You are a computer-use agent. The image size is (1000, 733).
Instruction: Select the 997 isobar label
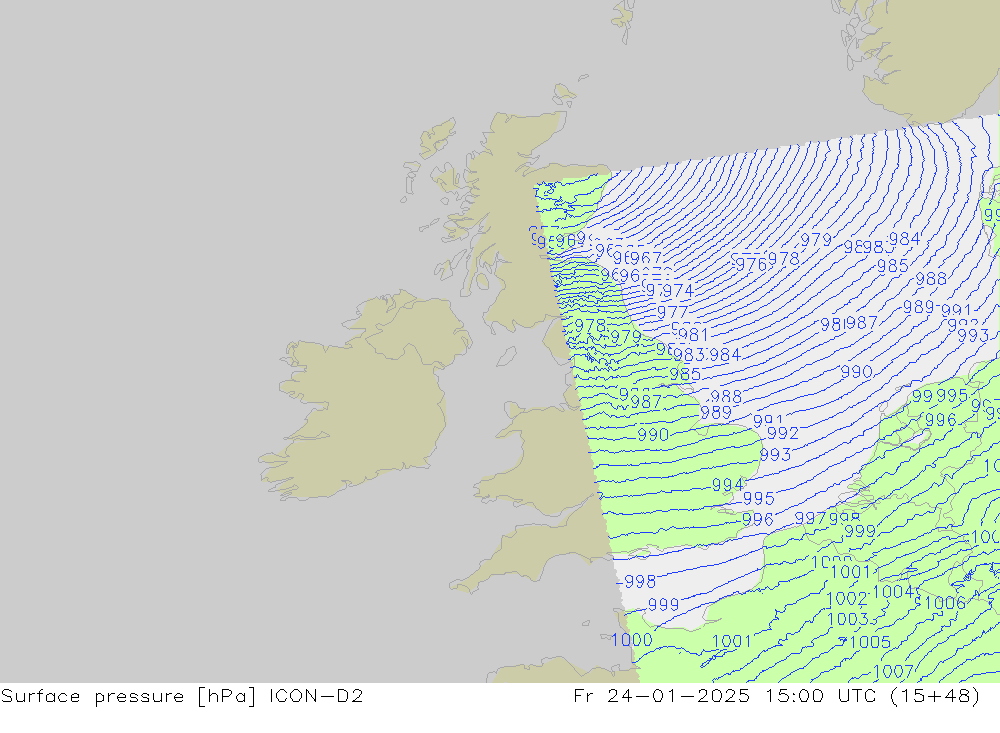click(811, 518)
